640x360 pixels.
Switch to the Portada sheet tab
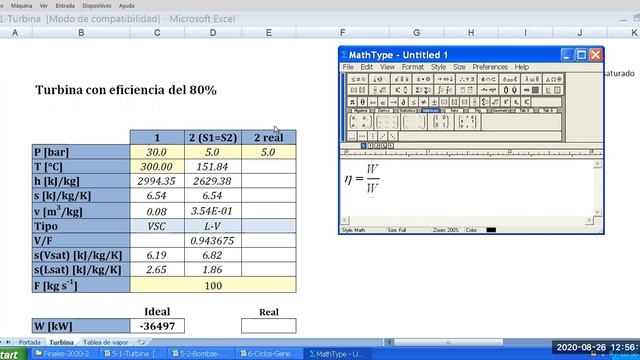tap(29, 342)
